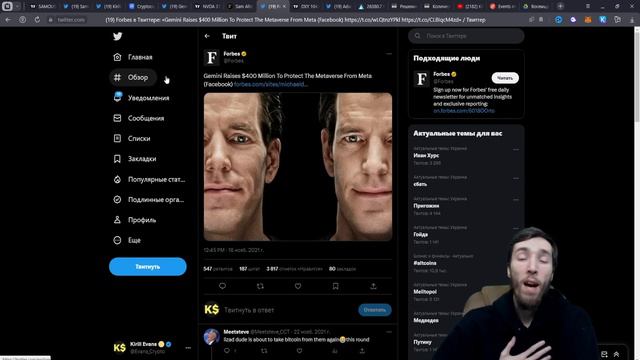Click the Ответить reply button
Viewport: 640px width, 360px height.
coord(375,310)
